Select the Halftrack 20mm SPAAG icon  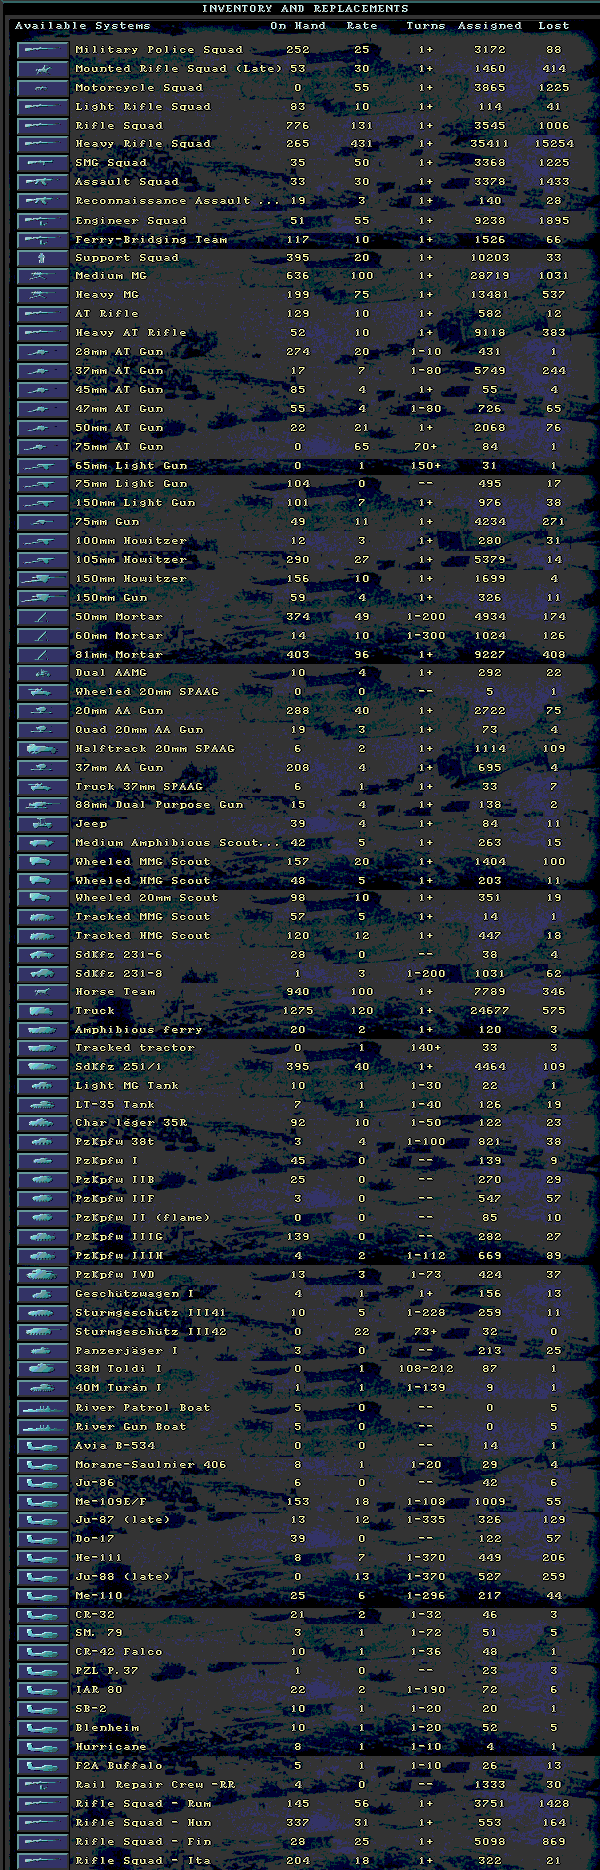click(43, 749)
